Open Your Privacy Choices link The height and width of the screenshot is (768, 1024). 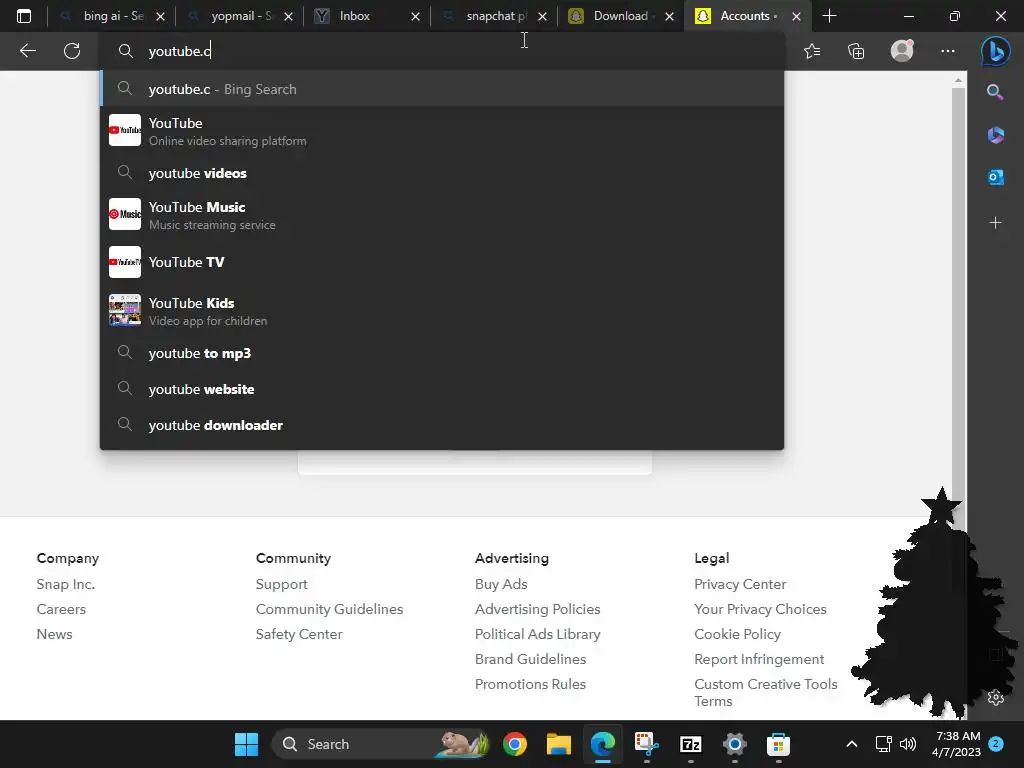(760, 609)
